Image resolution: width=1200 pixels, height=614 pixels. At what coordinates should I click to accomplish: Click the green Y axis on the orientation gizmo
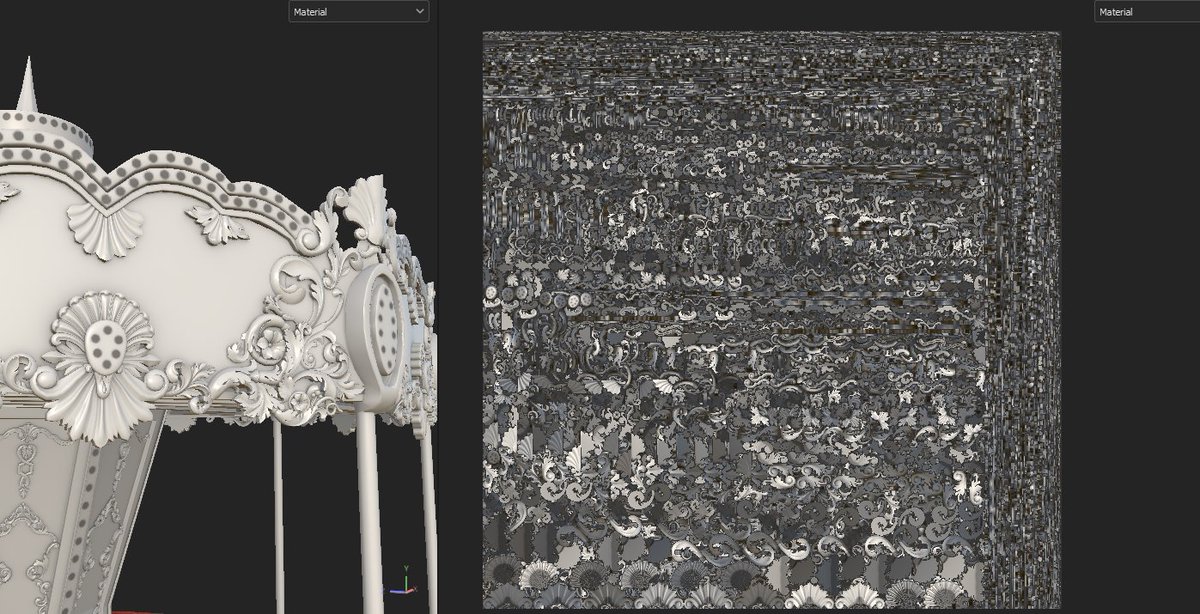pos(406,580)
